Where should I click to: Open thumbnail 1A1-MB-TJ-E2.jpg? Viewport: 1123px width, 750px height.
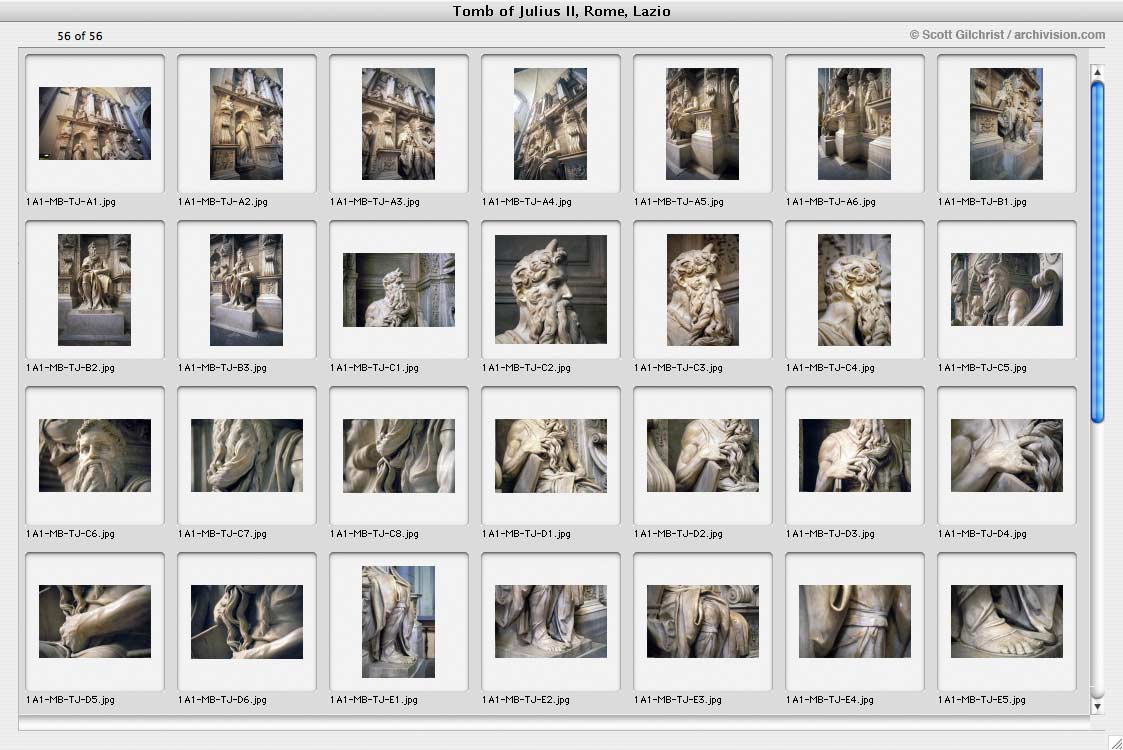[550, 622]
